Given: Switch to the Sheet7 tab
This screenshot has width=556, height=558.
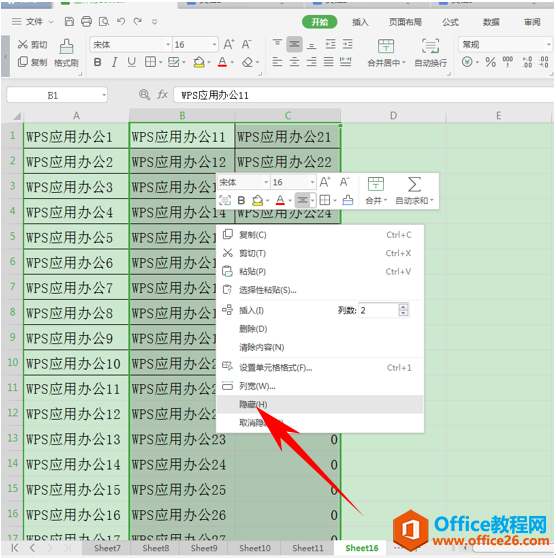Looking at the screenshot, I should [x=107, y=548].
